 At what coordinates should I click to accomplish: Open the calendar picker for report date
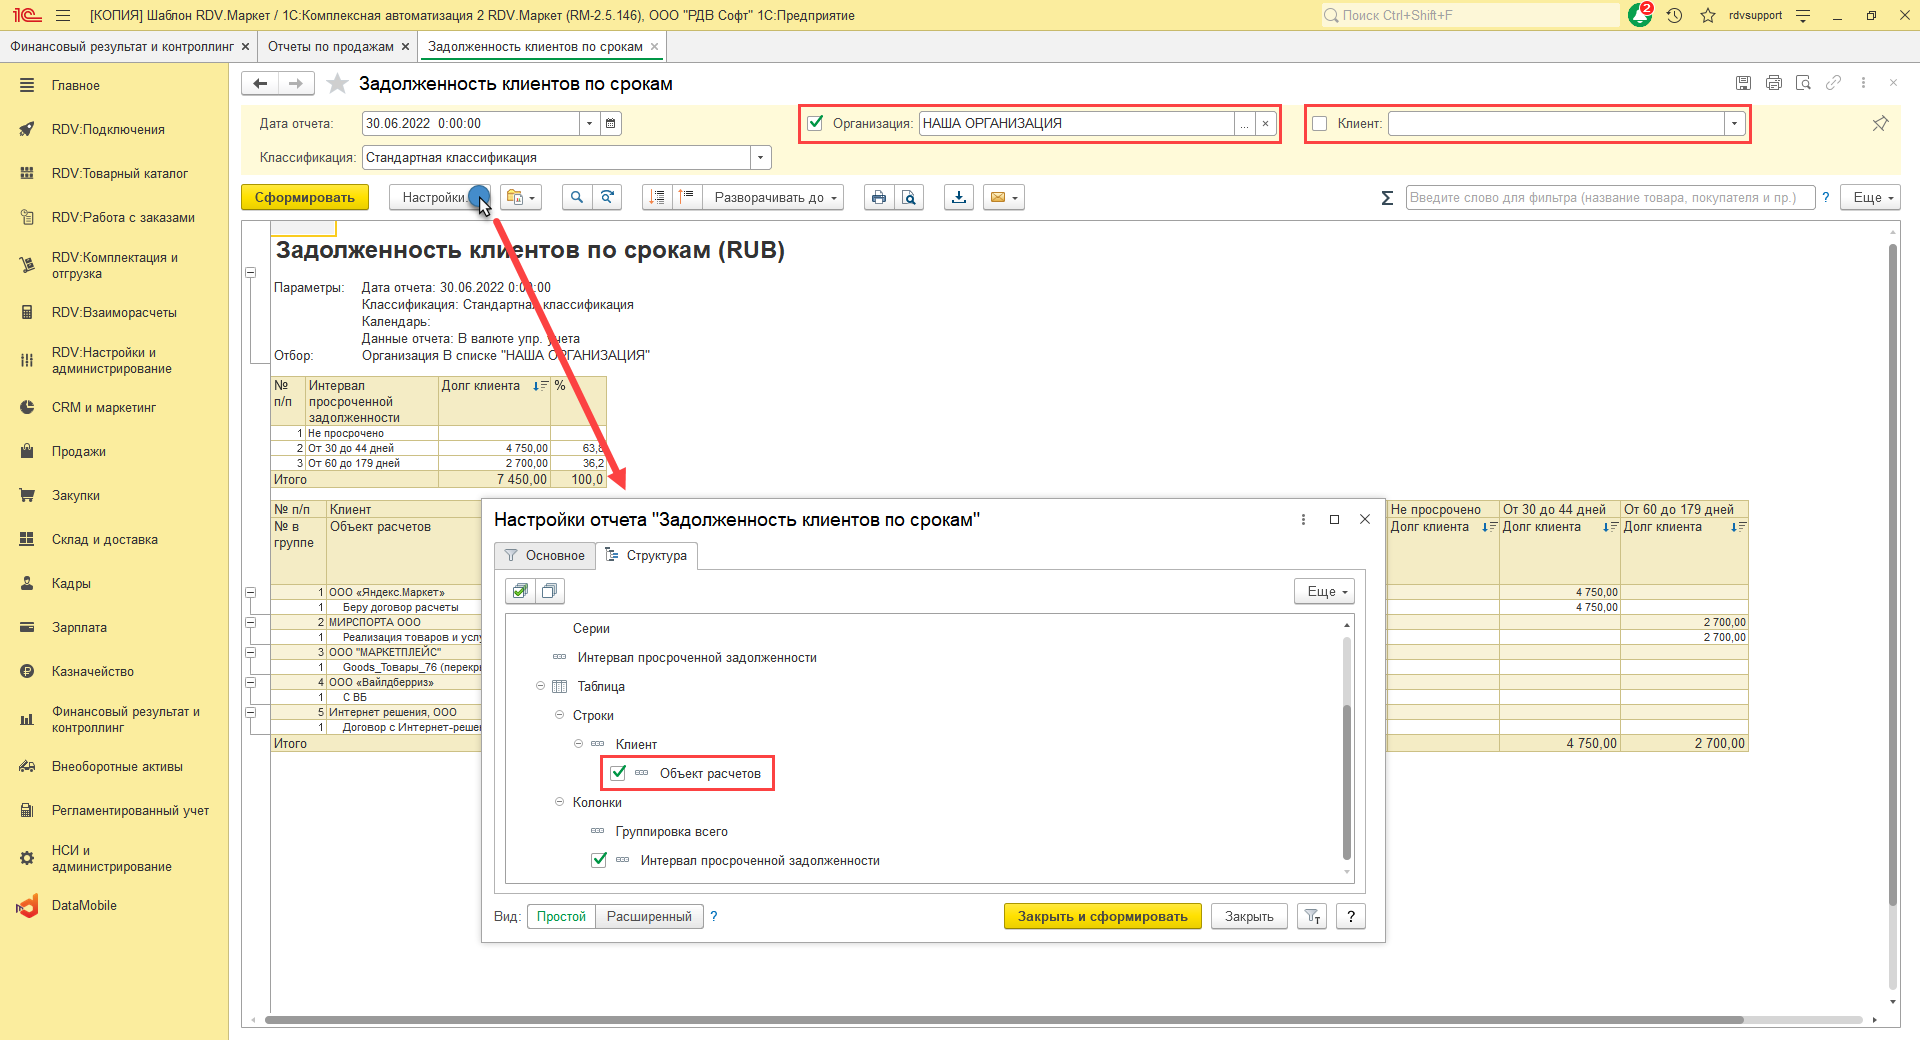(611, 124)
